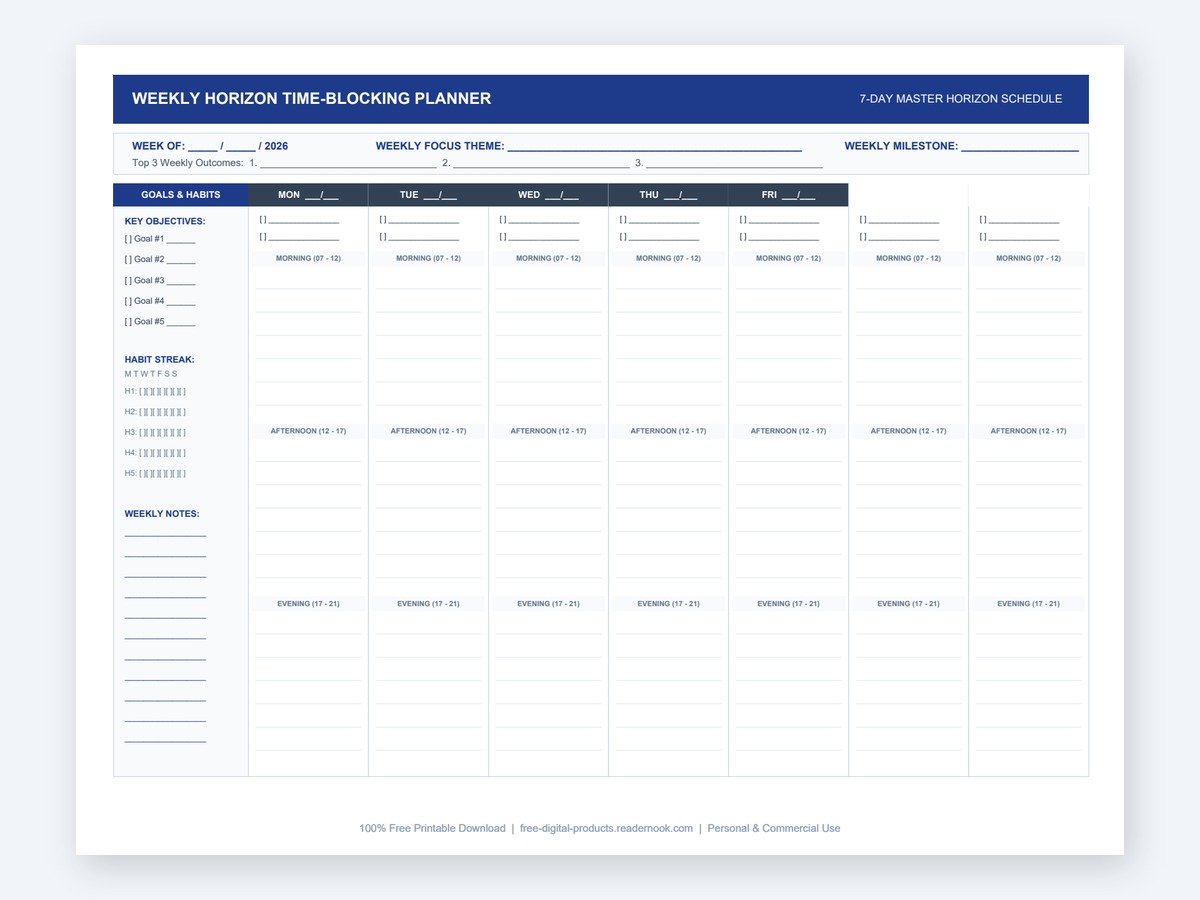The image size is (1200, 900).
Task: Mark the H2 habit streak row
Action: coord(155,412)
